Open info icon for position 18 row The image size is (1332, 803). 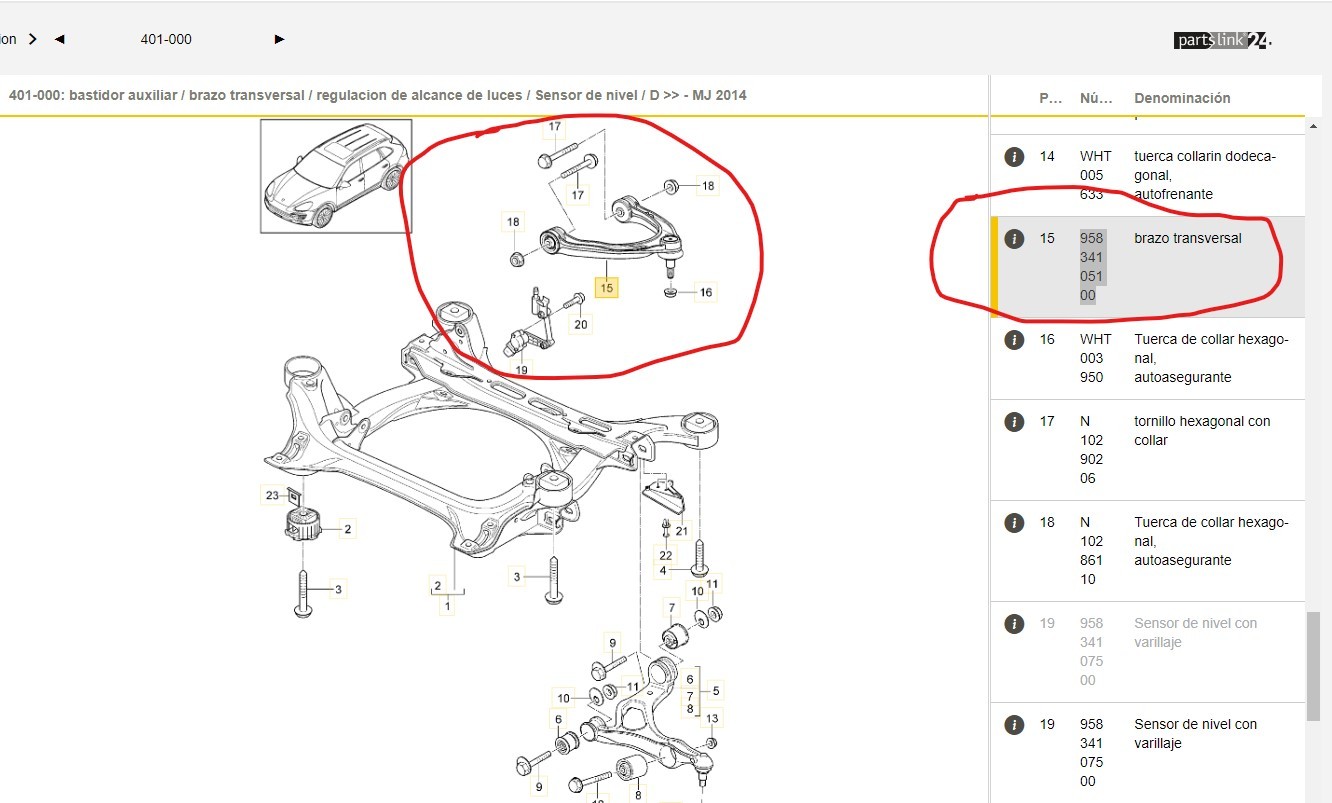click(1014, 523)
